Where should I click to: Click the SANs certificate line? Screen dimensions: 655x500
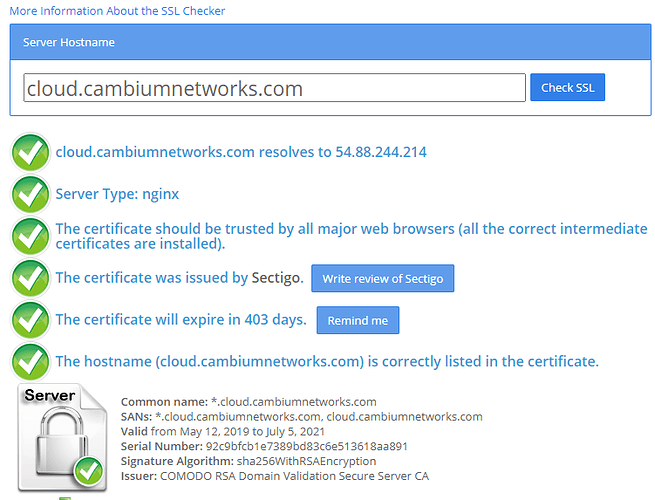coord(302,417)
